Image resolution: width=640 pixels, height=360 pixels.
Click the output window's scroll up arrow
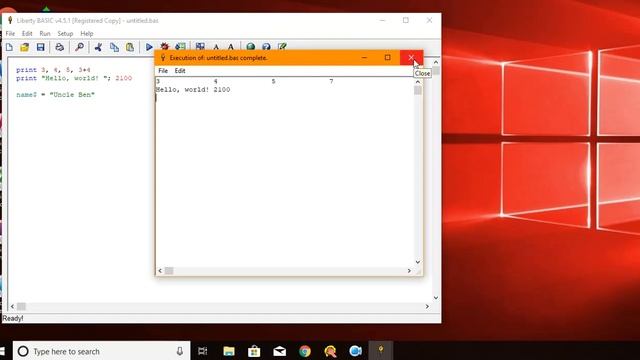coord(418,82)
